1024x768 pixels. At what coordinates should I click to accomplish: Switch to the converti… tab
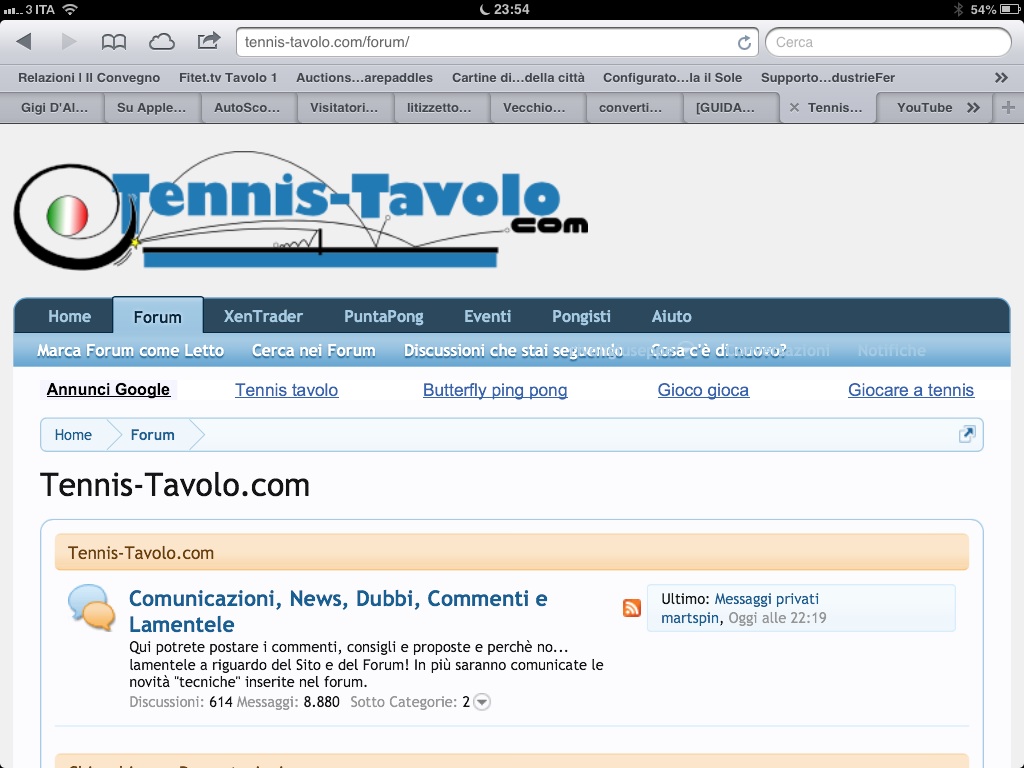click(x=630, y=108)
